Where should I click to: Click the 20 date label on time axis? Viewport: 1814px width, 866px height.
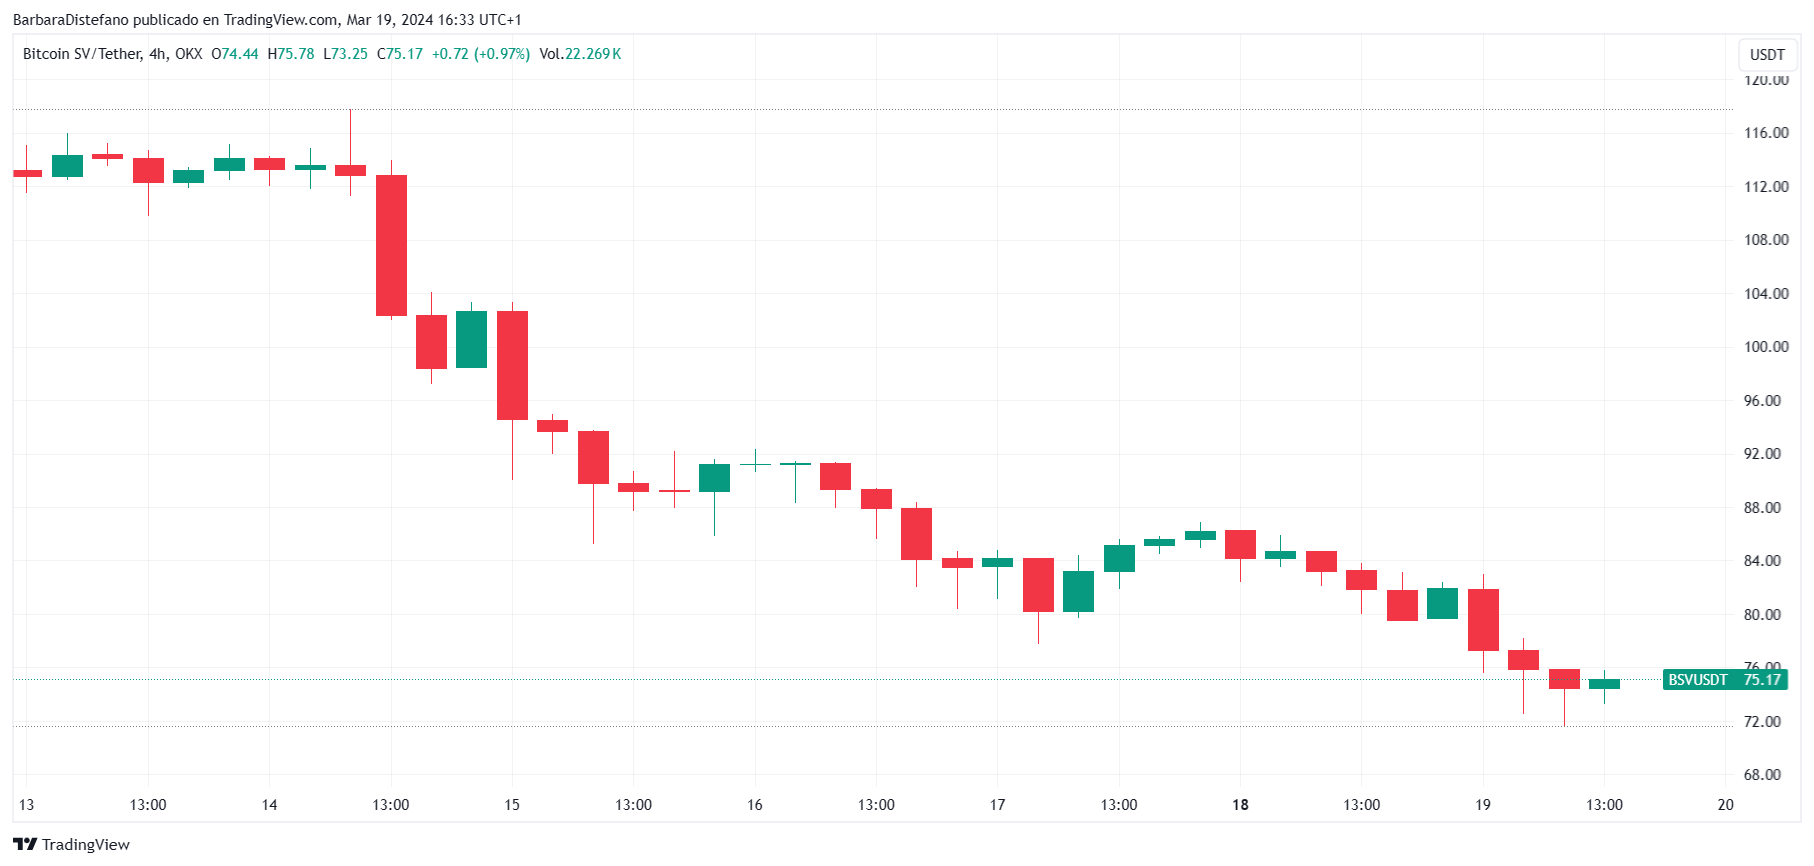[x=1725, y=805]
